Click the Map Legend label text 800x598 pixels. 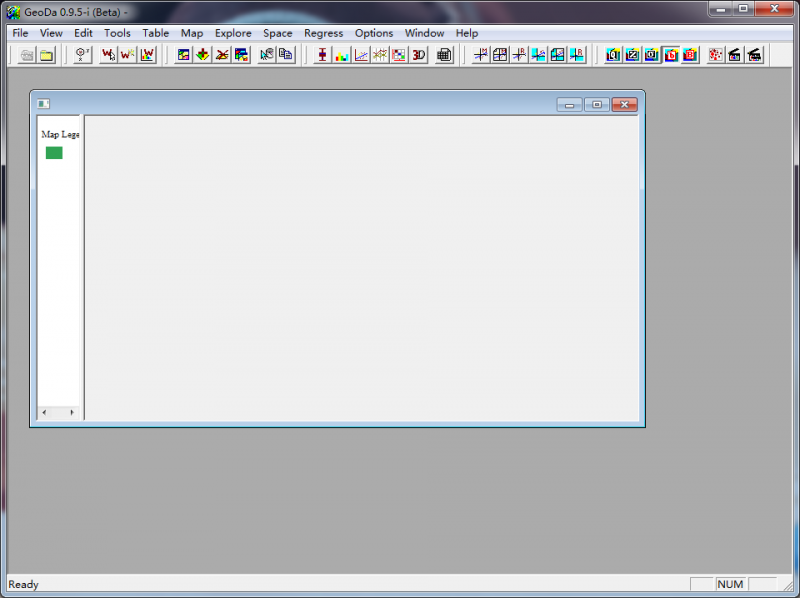point(60,134)
